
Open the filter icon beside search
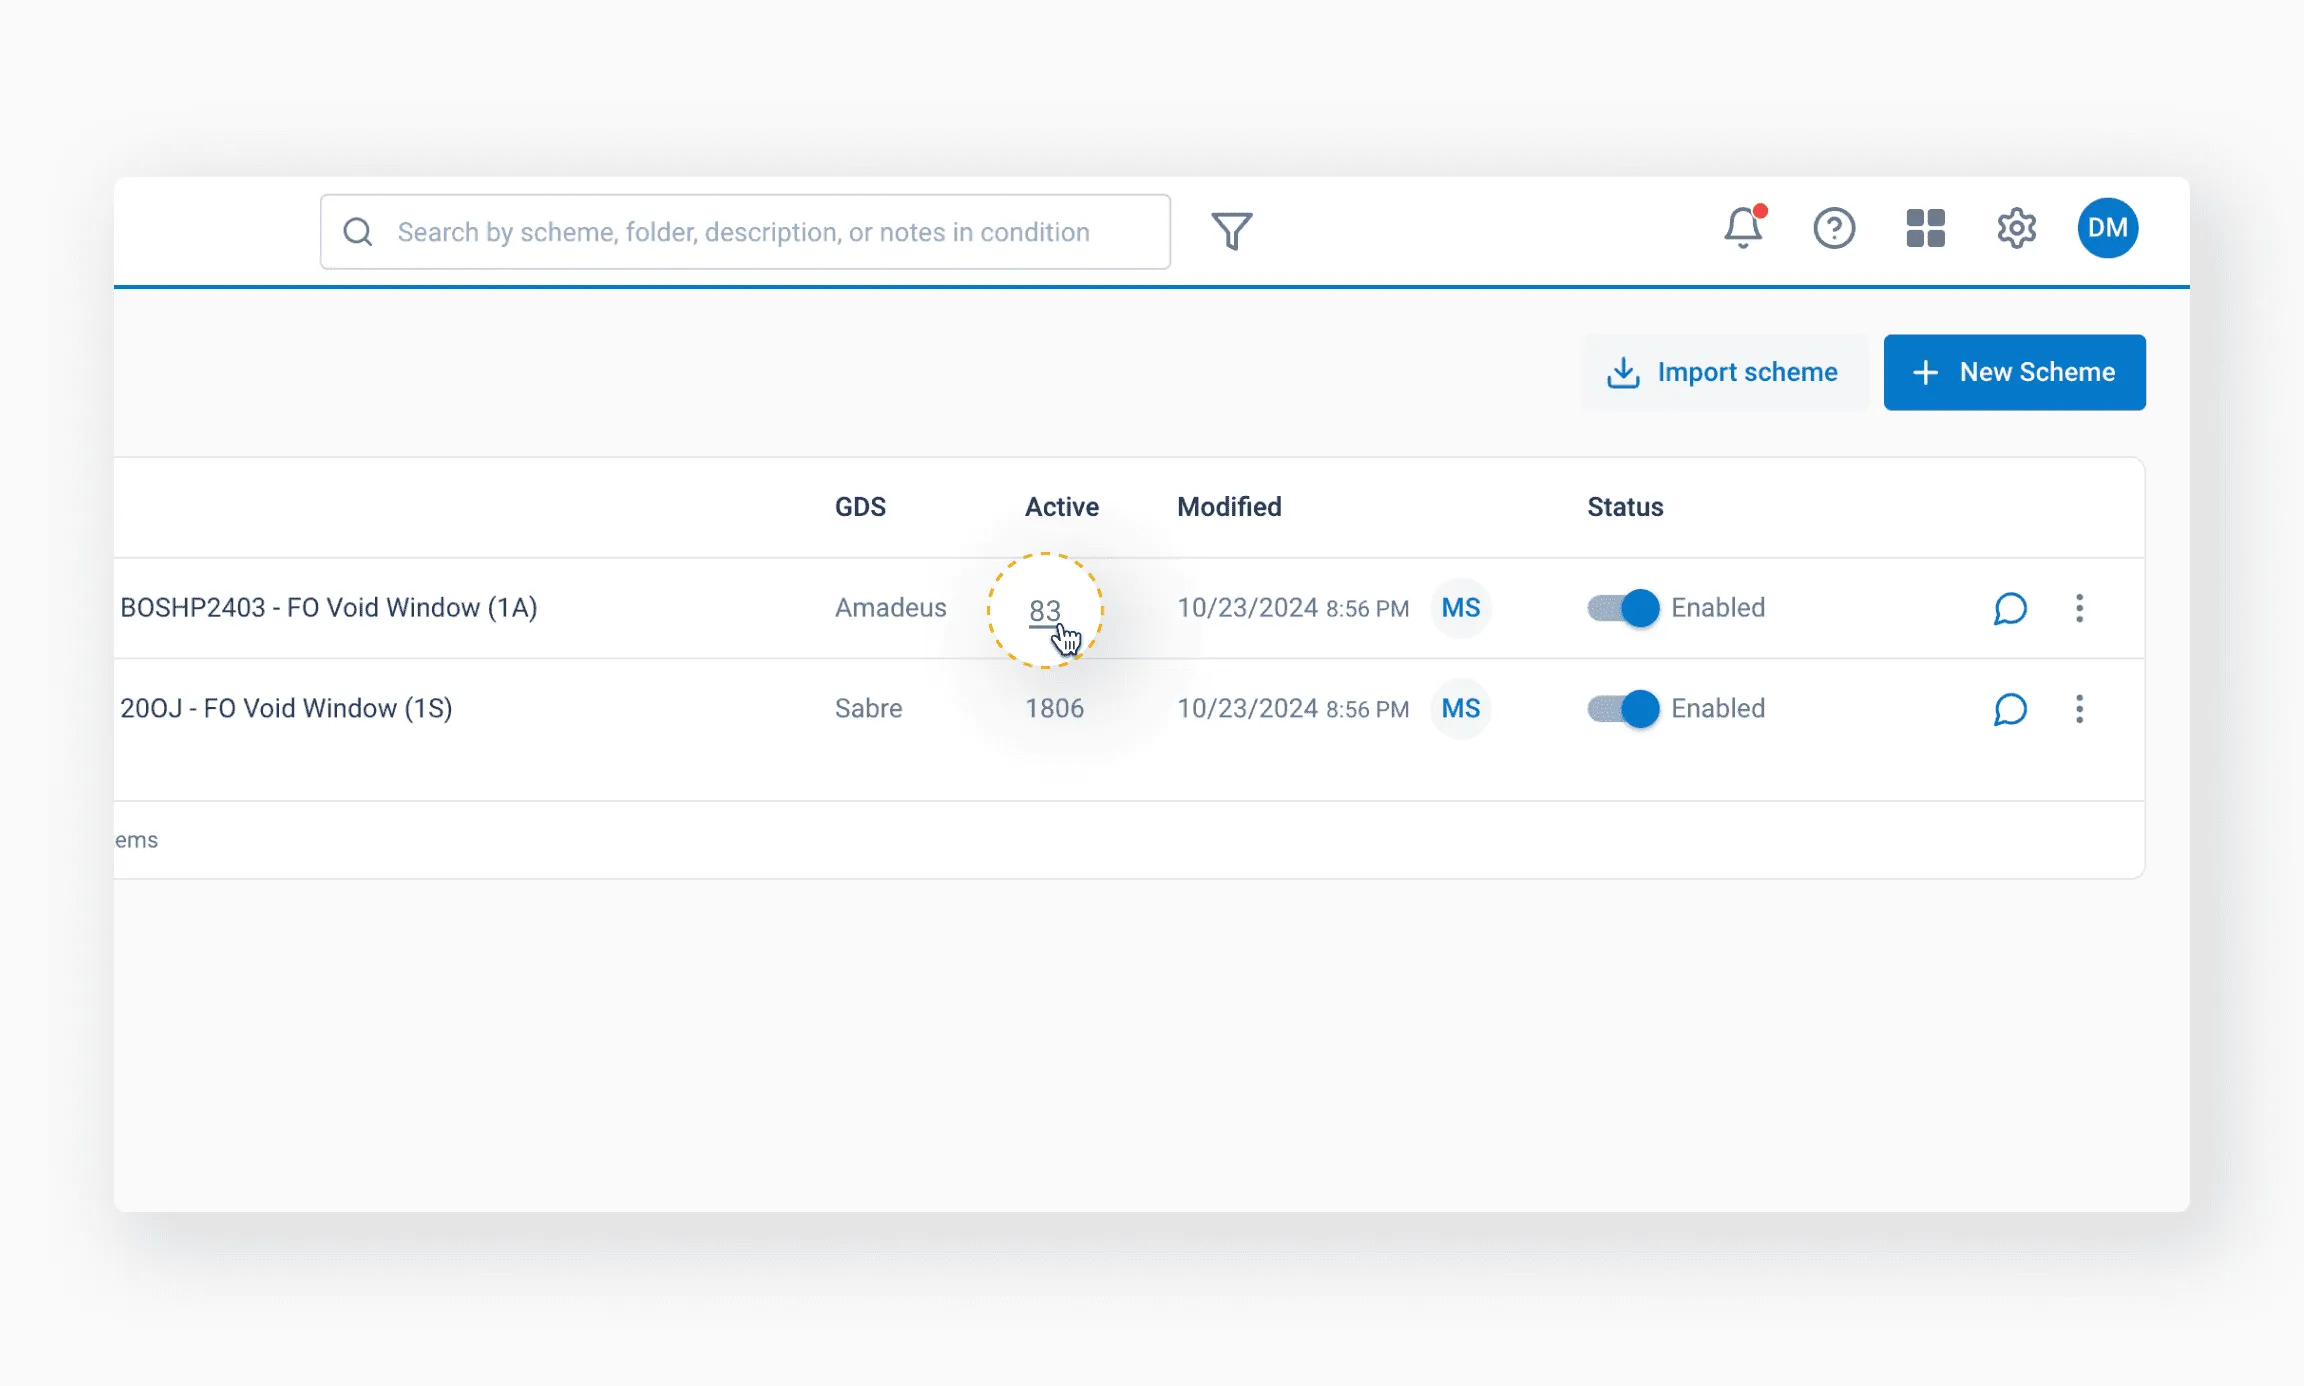coord(1231,231)
